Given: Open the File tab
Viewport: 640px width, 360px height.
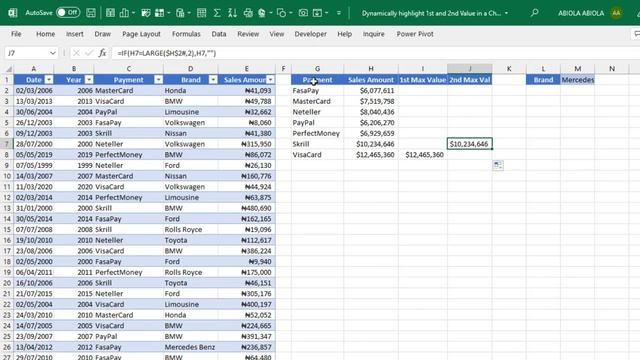Looking at the screenshot, I should (x=16, y=34).
